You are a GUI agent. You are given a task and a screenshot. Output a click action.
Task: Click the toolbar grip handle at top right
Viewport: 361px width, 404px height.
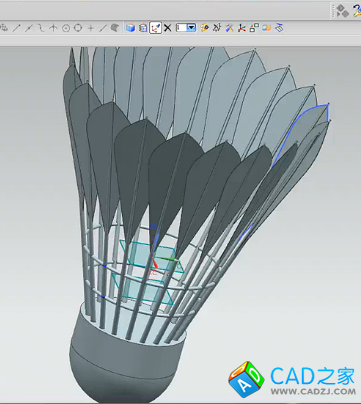[x=333, y=11]
